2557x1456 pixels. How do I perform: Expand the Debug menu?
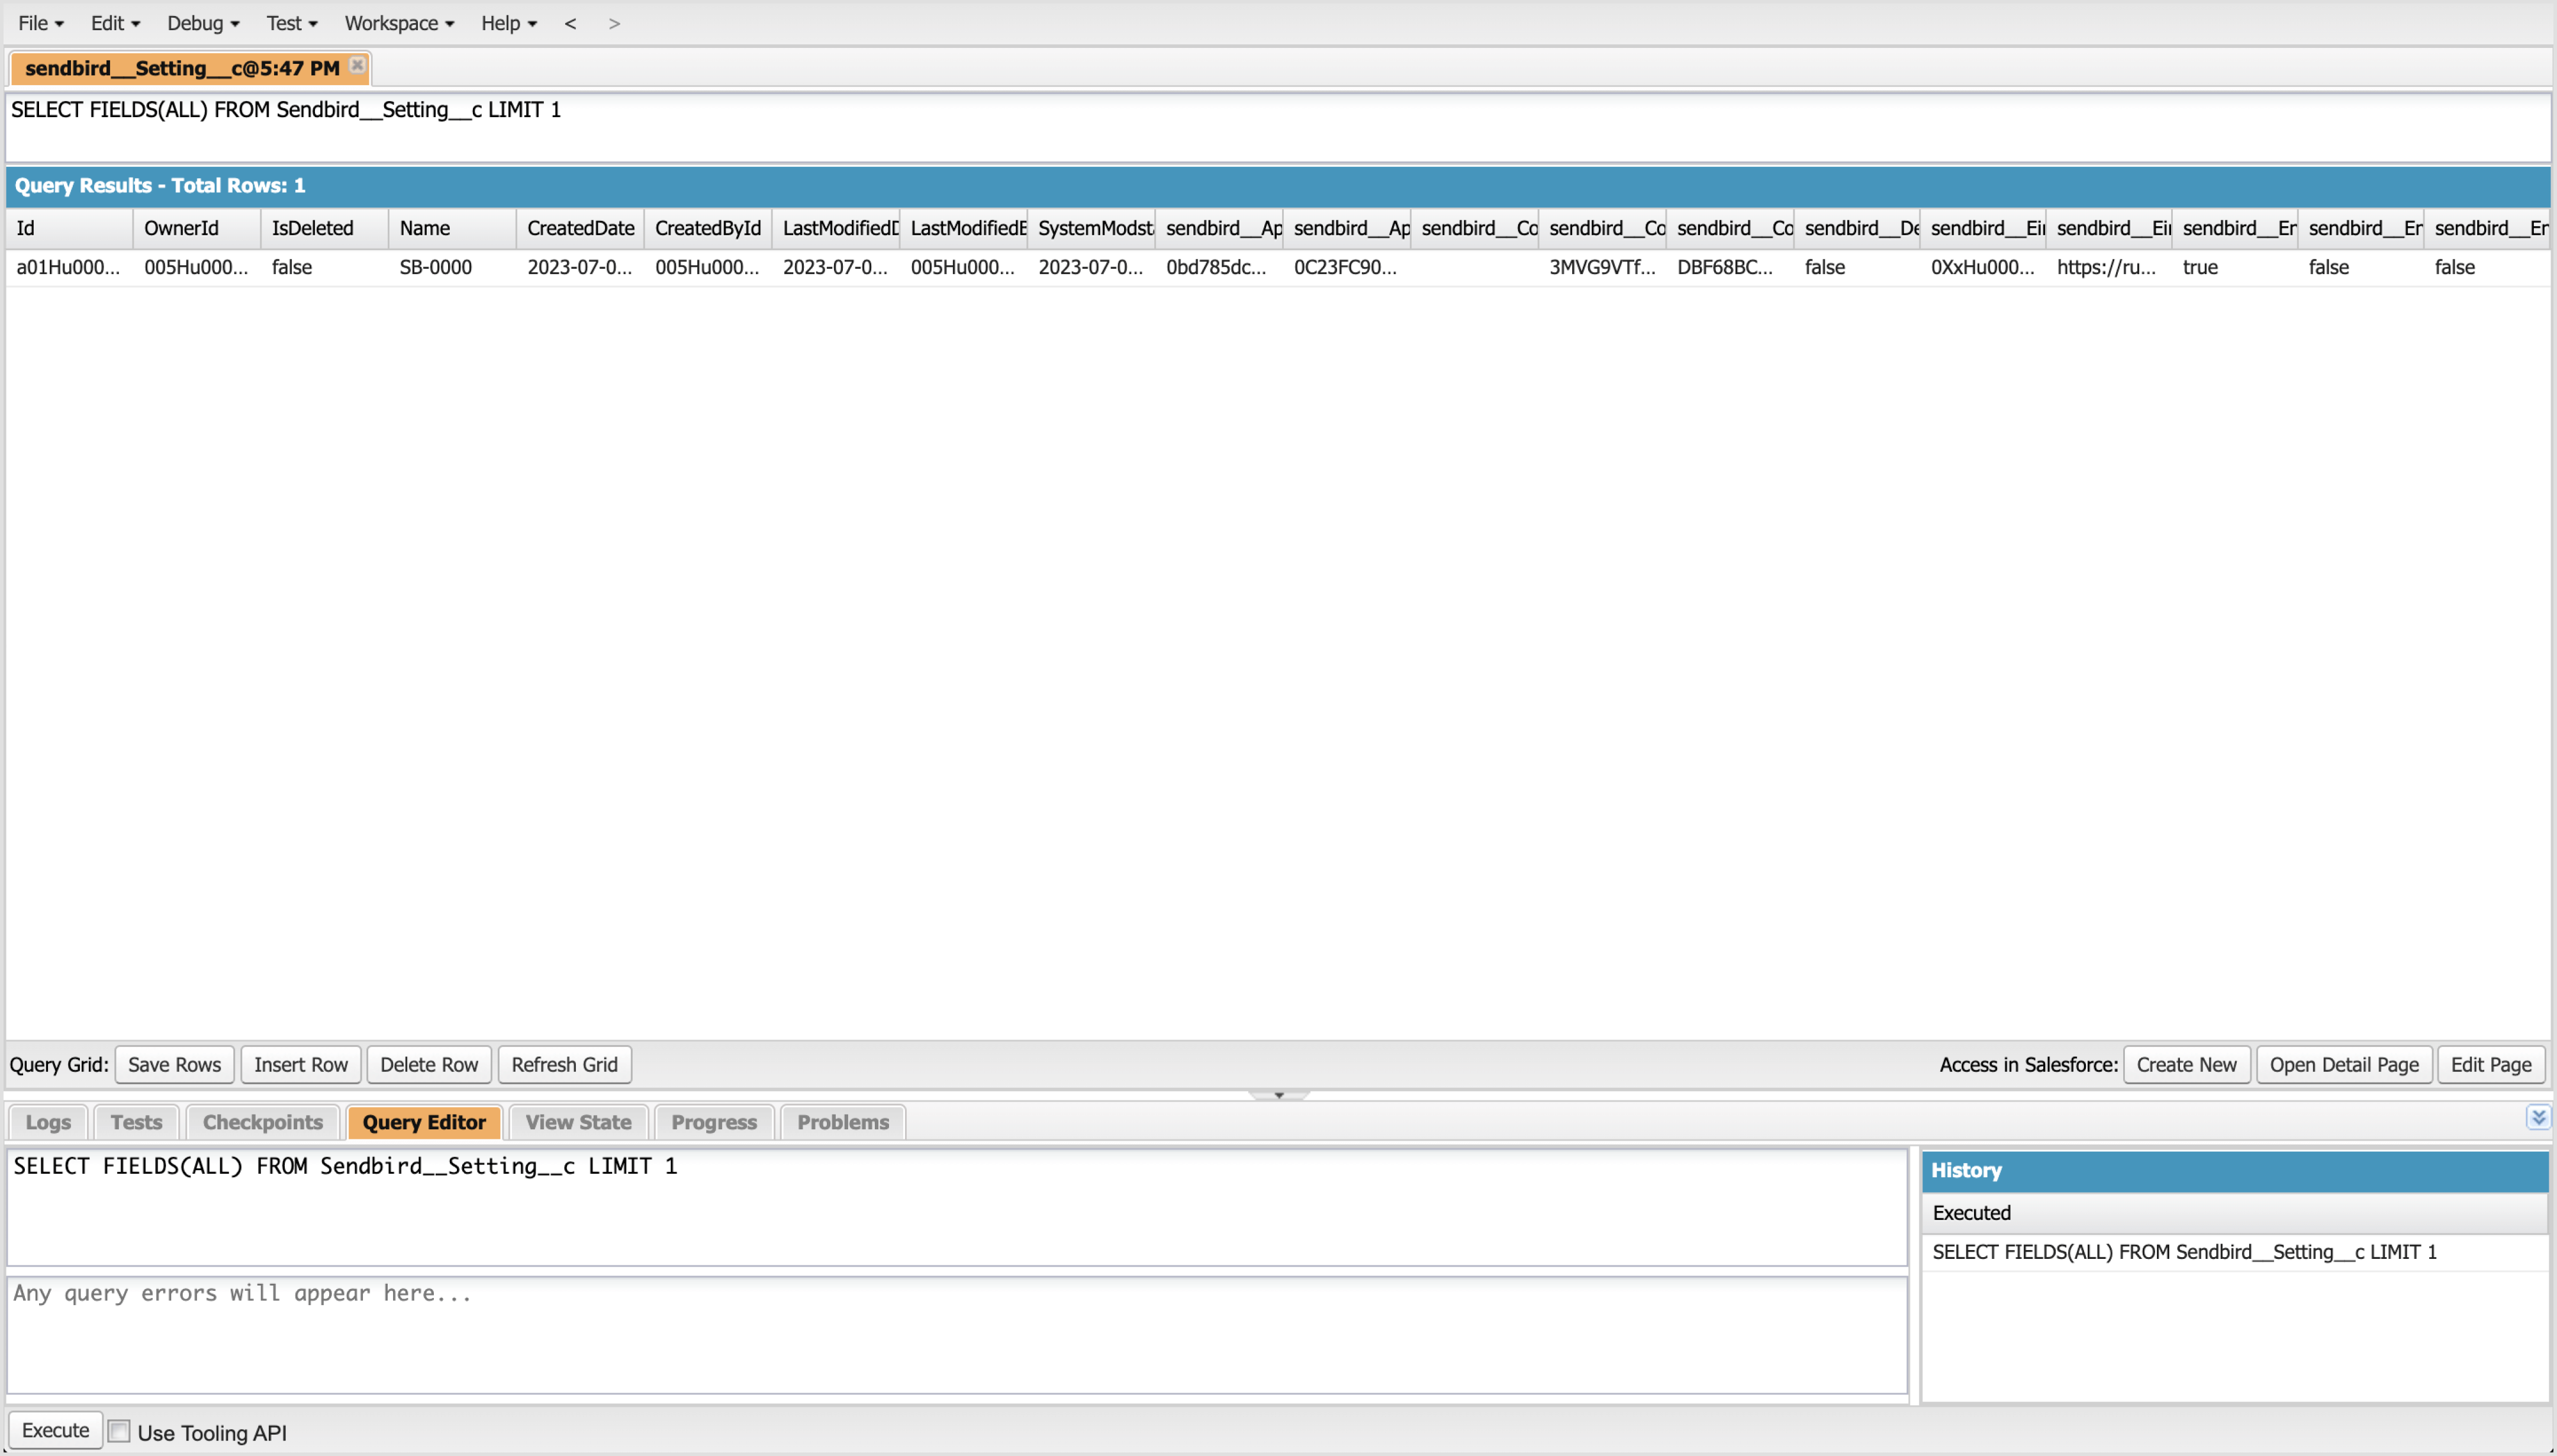(x=202, y=23)
